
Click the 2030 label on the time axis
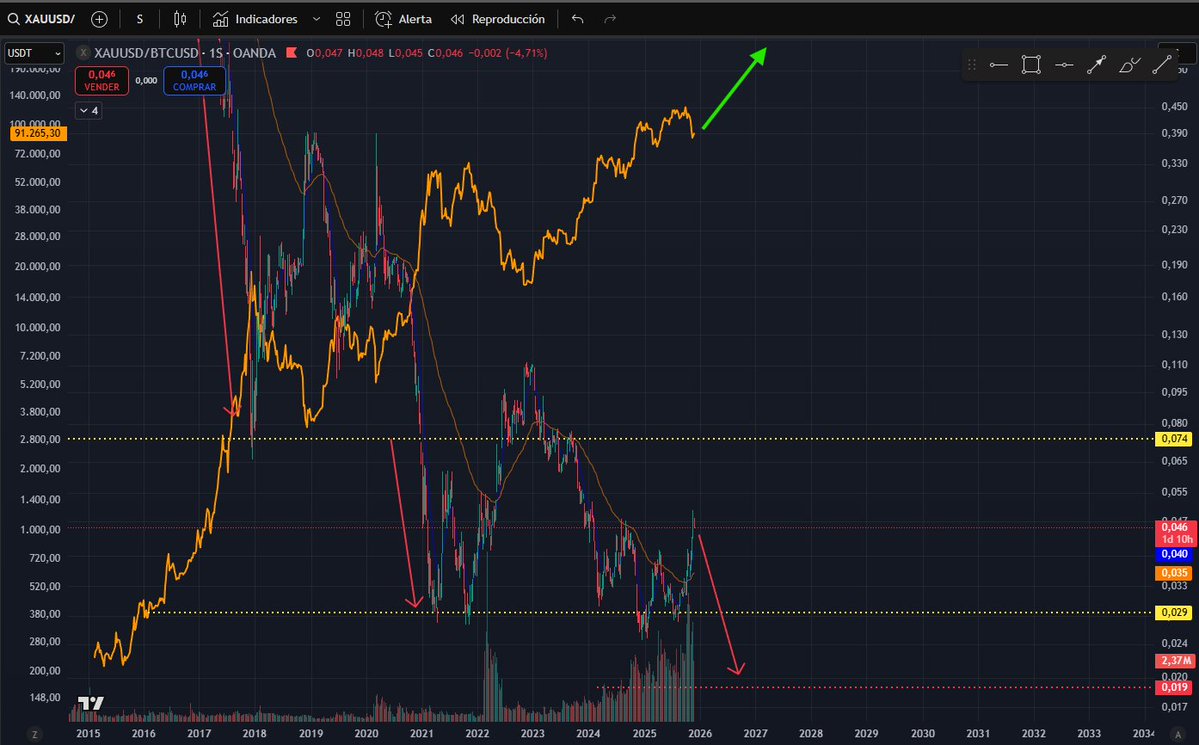coord(922,734)
